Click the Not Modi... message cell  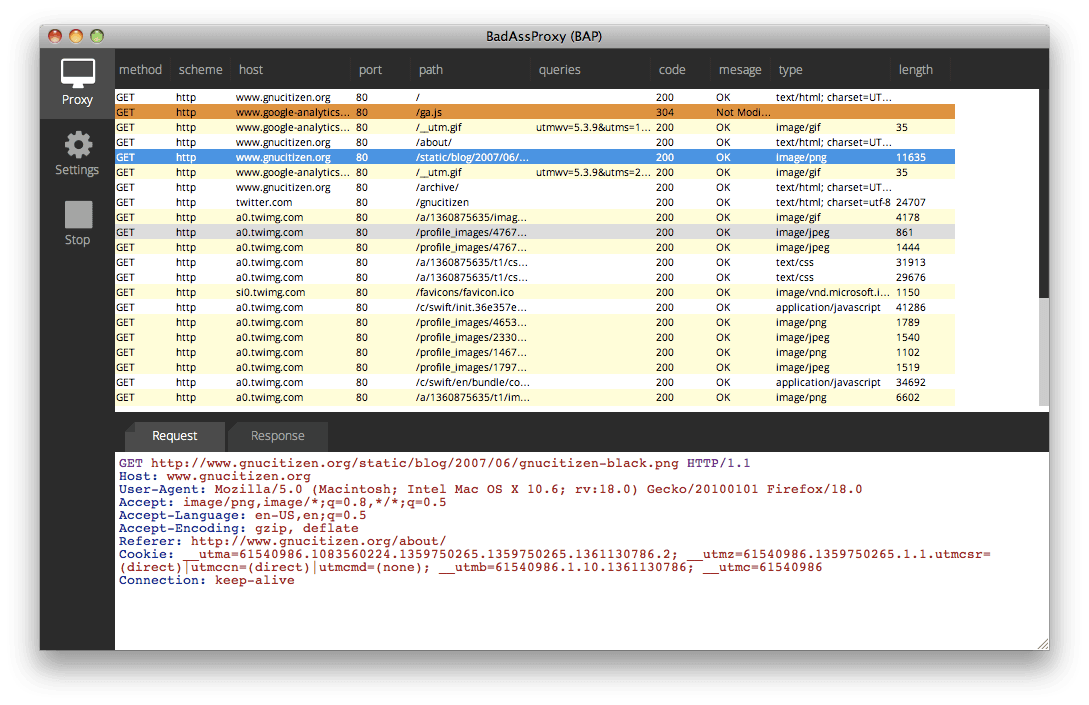742,113
